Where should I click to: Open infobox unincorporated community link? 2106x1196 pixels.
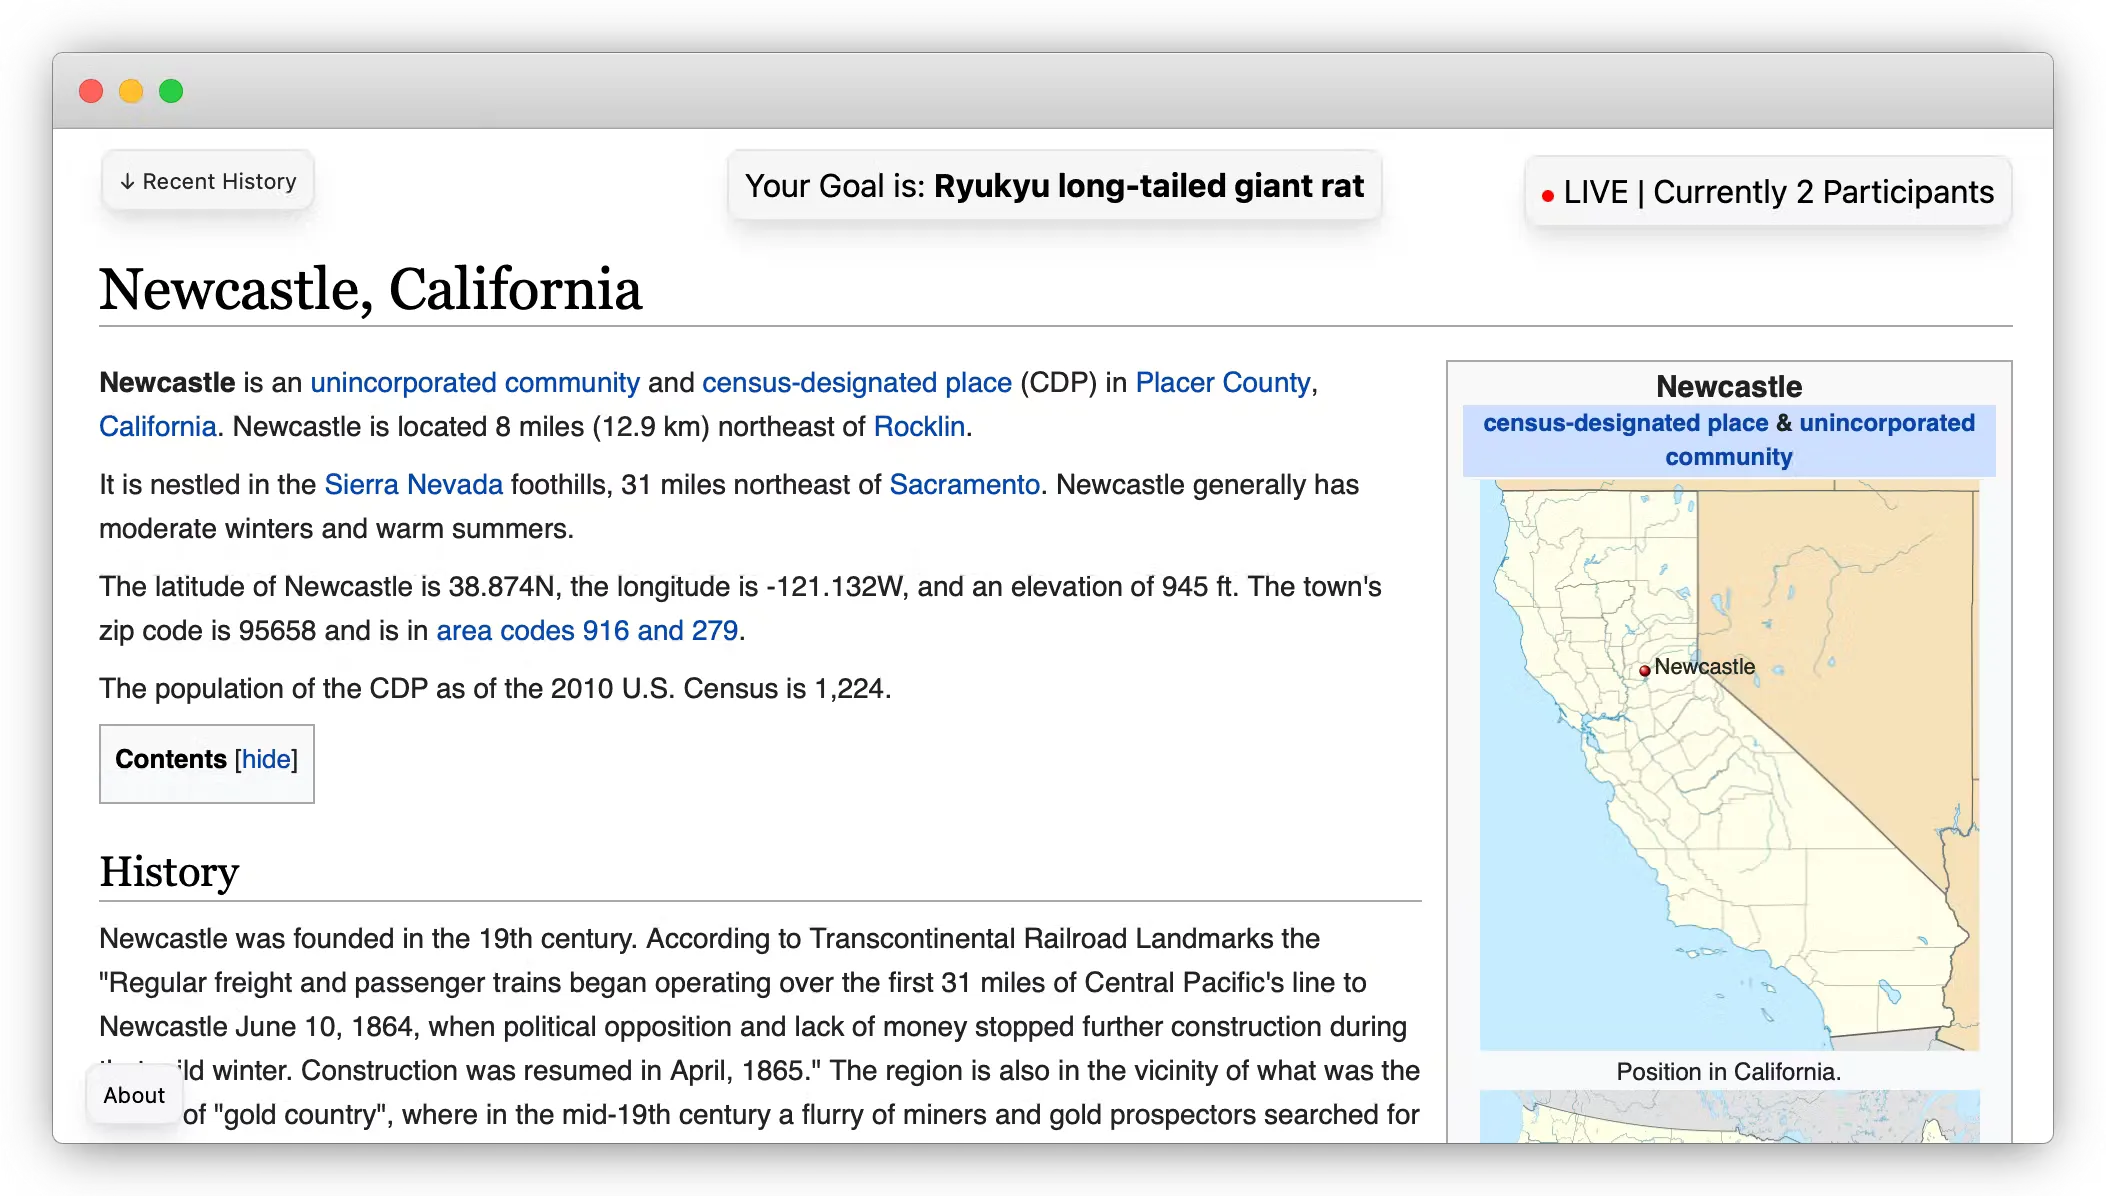click(1886, 423)
